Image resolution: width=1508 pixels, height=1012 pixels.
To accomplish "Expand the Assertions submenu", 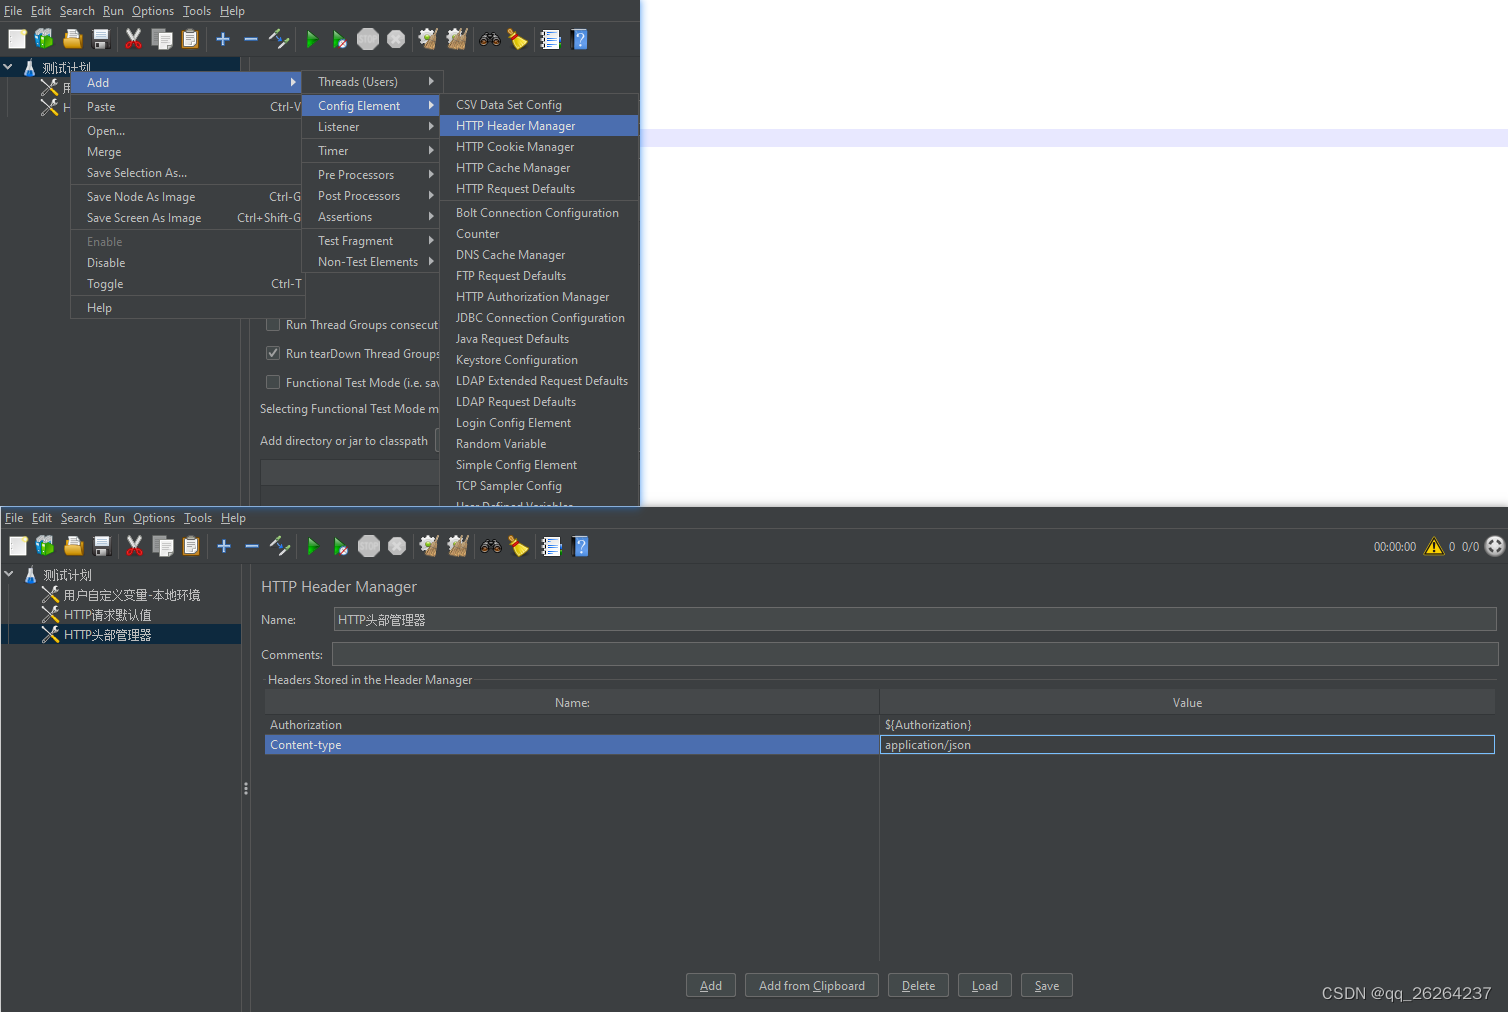I will (x=372, y=217).
